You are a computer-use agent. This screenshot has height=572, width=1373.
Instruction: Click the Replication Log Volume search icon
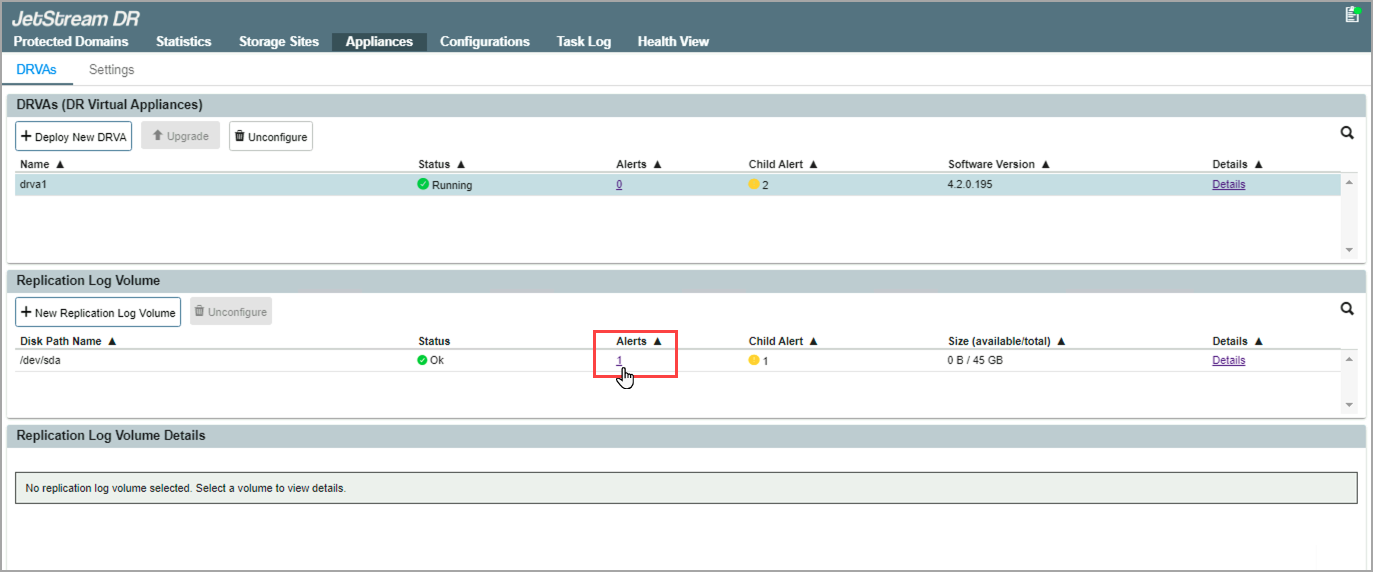click(x=1347, y=309)
